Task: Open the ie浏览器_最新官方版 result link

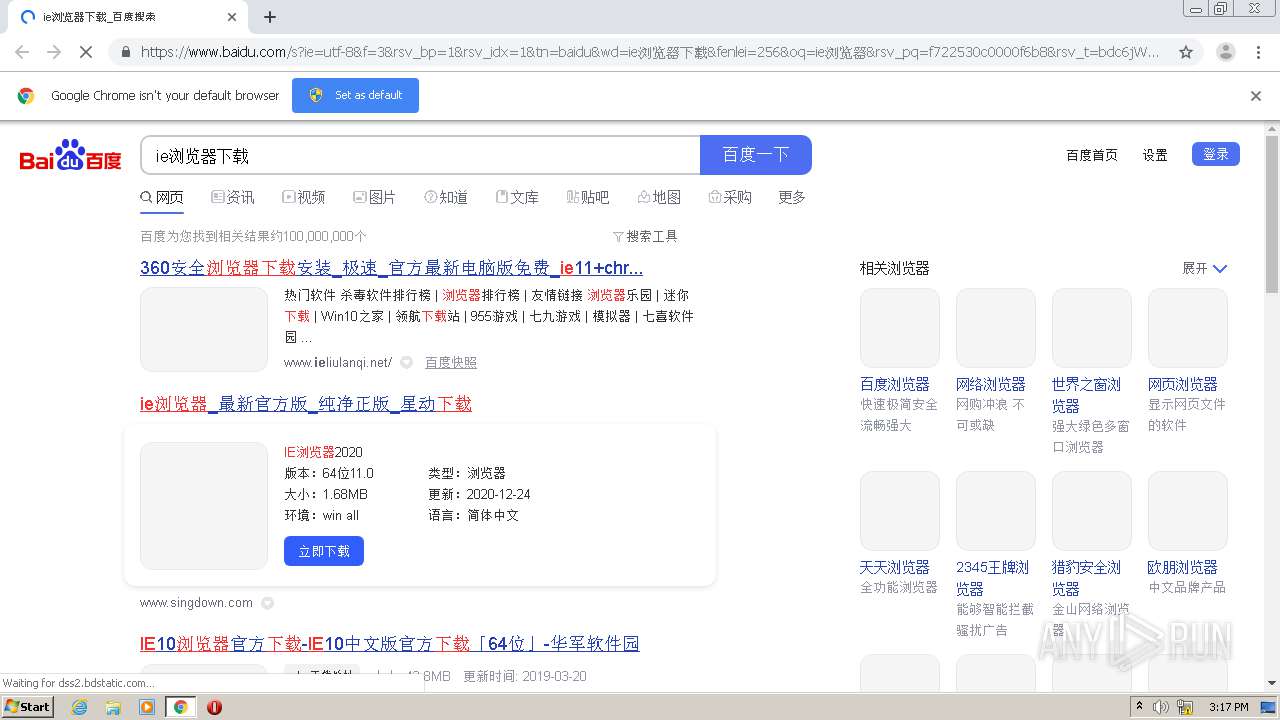Action: (x=306, y=404)
